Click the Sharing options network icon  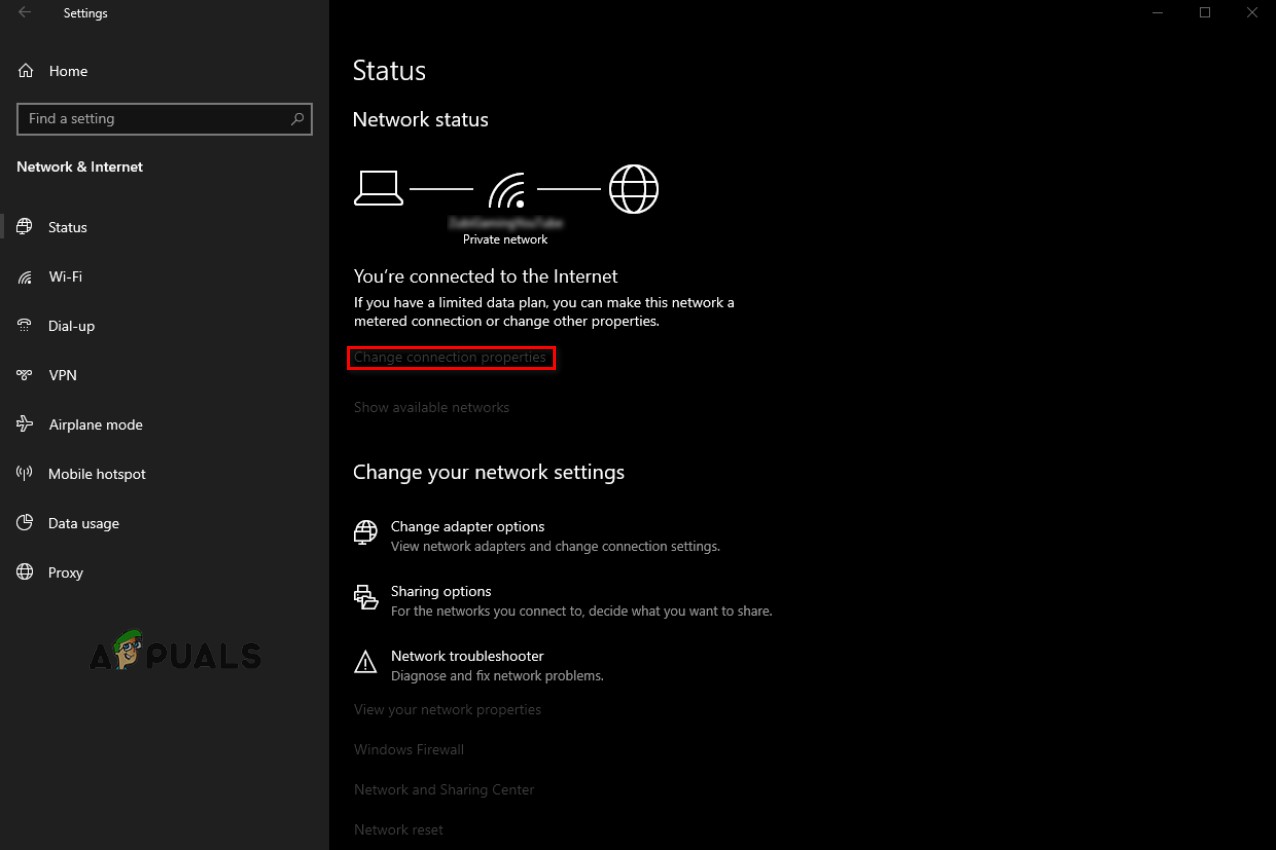pyautogui.click(x=365, y=597)
